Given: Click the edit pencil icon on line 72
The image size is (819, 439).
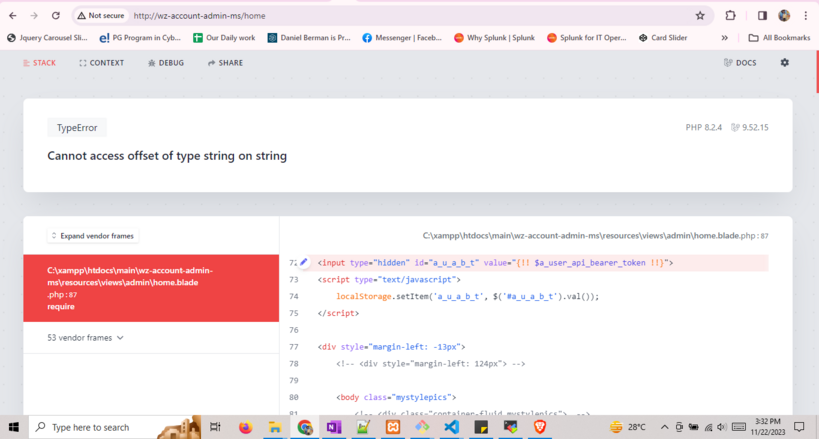Looking at the screenshot, I should 304,263.
